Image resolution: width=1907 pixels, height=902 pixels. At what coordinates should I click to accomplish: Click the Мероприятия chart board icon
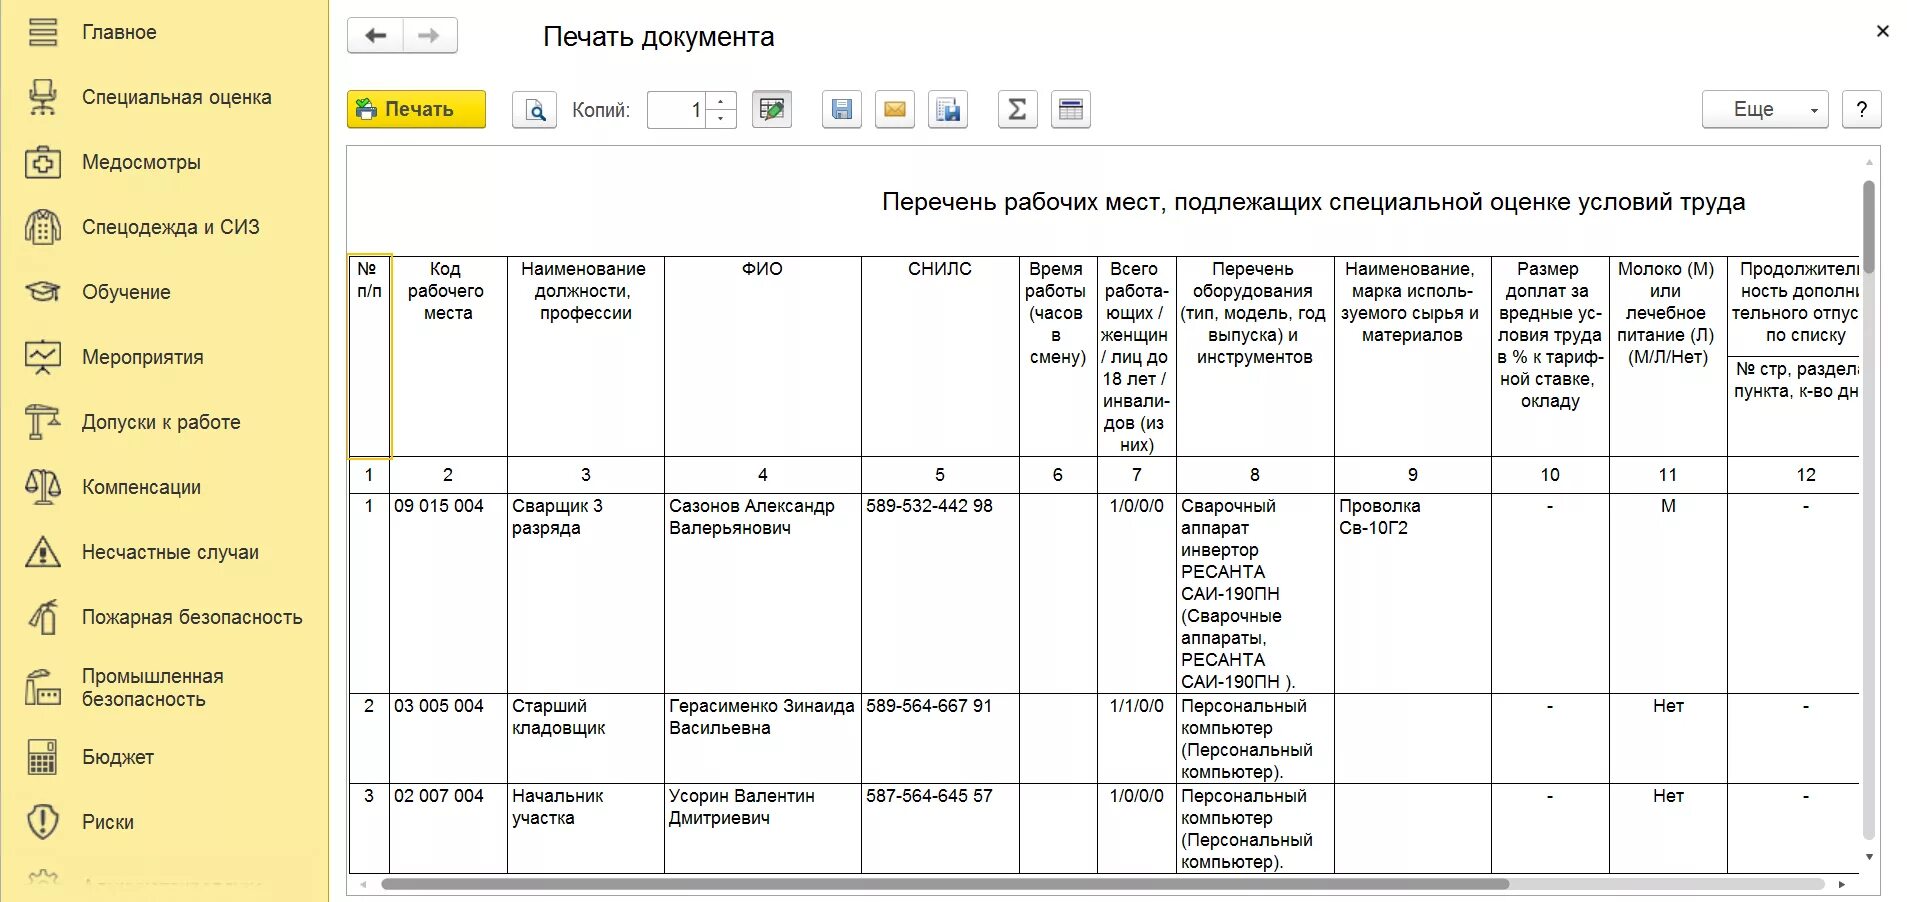[x=42, y=357]
